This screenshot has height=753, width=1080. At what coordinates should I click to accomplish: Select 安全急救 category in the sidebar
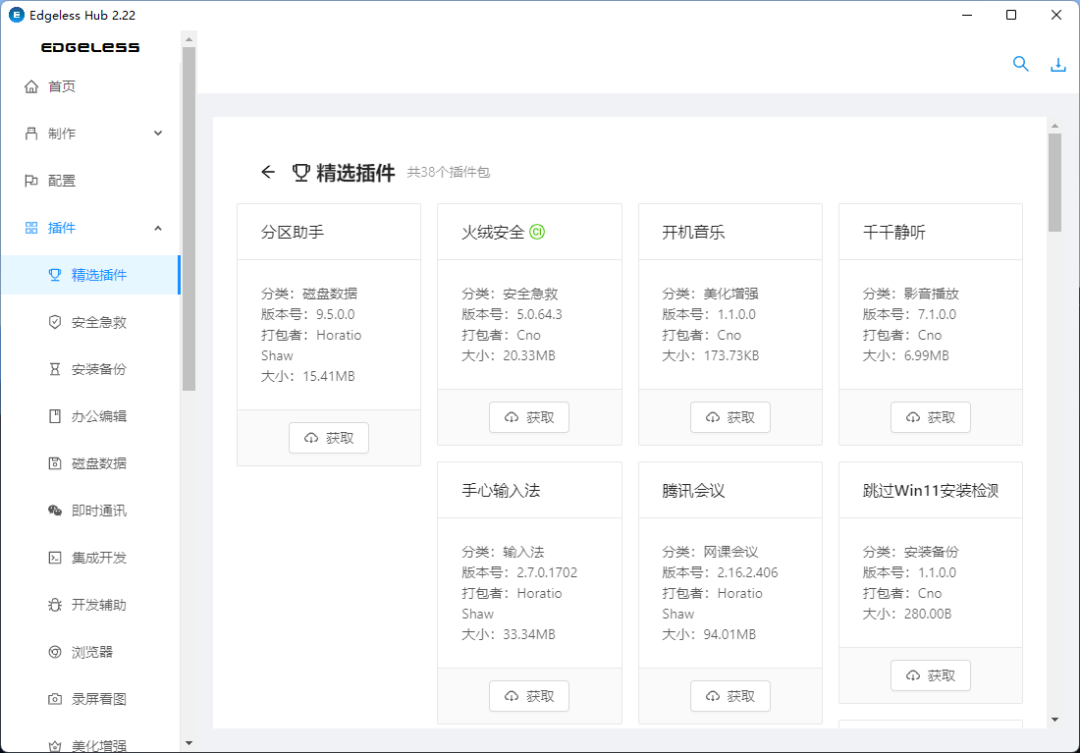[98, 323]
